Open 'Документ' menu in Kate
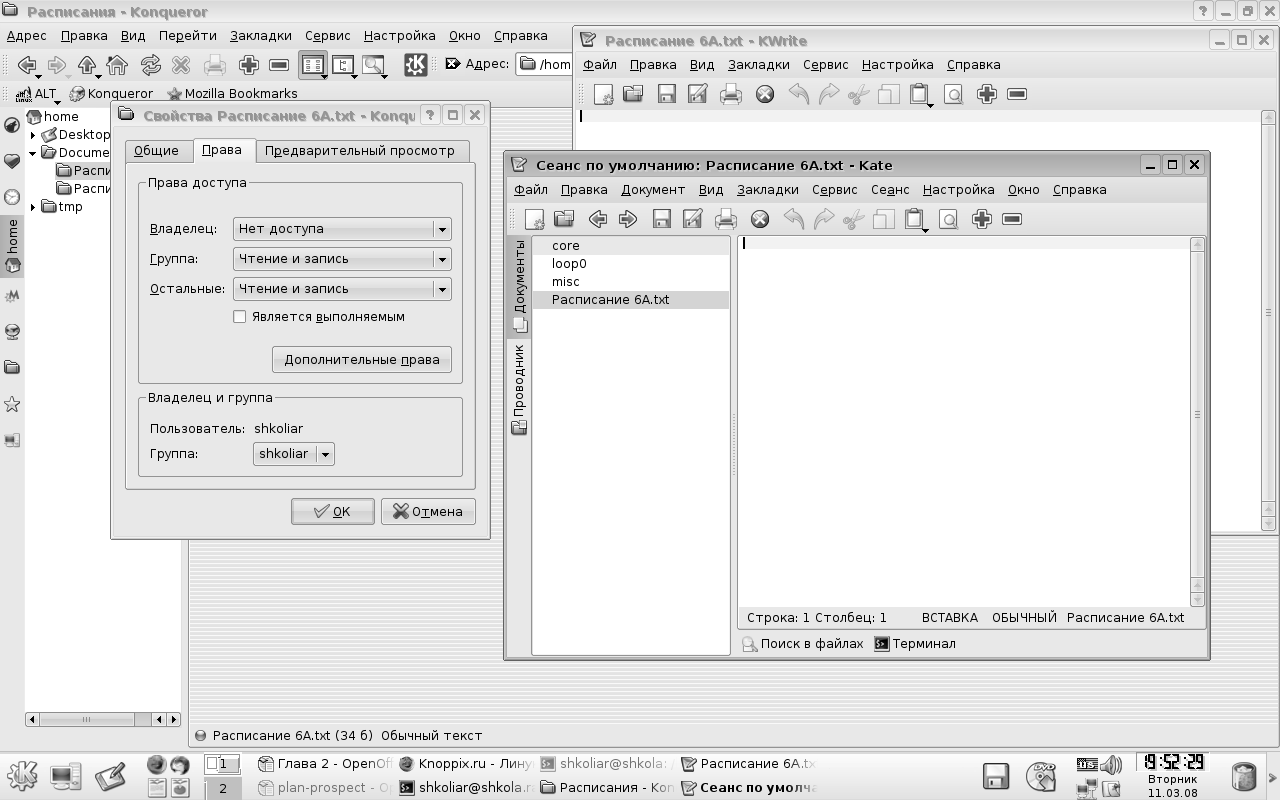 click(x=653, y=190)
